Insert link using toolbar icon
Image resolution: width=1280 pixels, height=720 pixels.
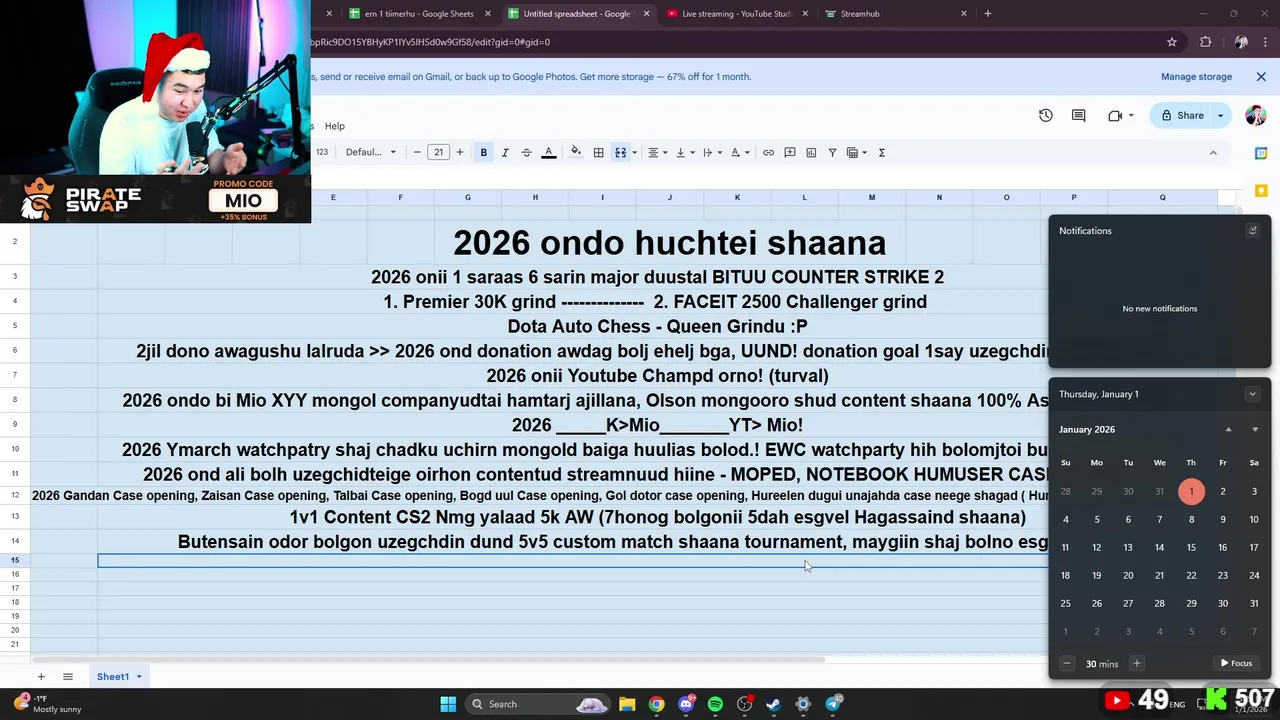[768, 152]
